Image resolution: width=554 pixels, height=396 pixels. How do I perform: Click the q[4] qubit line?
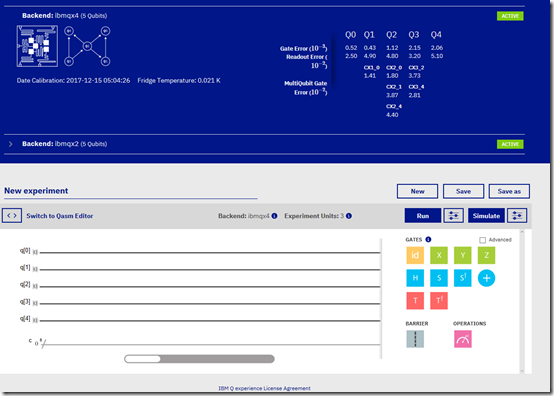210,320
